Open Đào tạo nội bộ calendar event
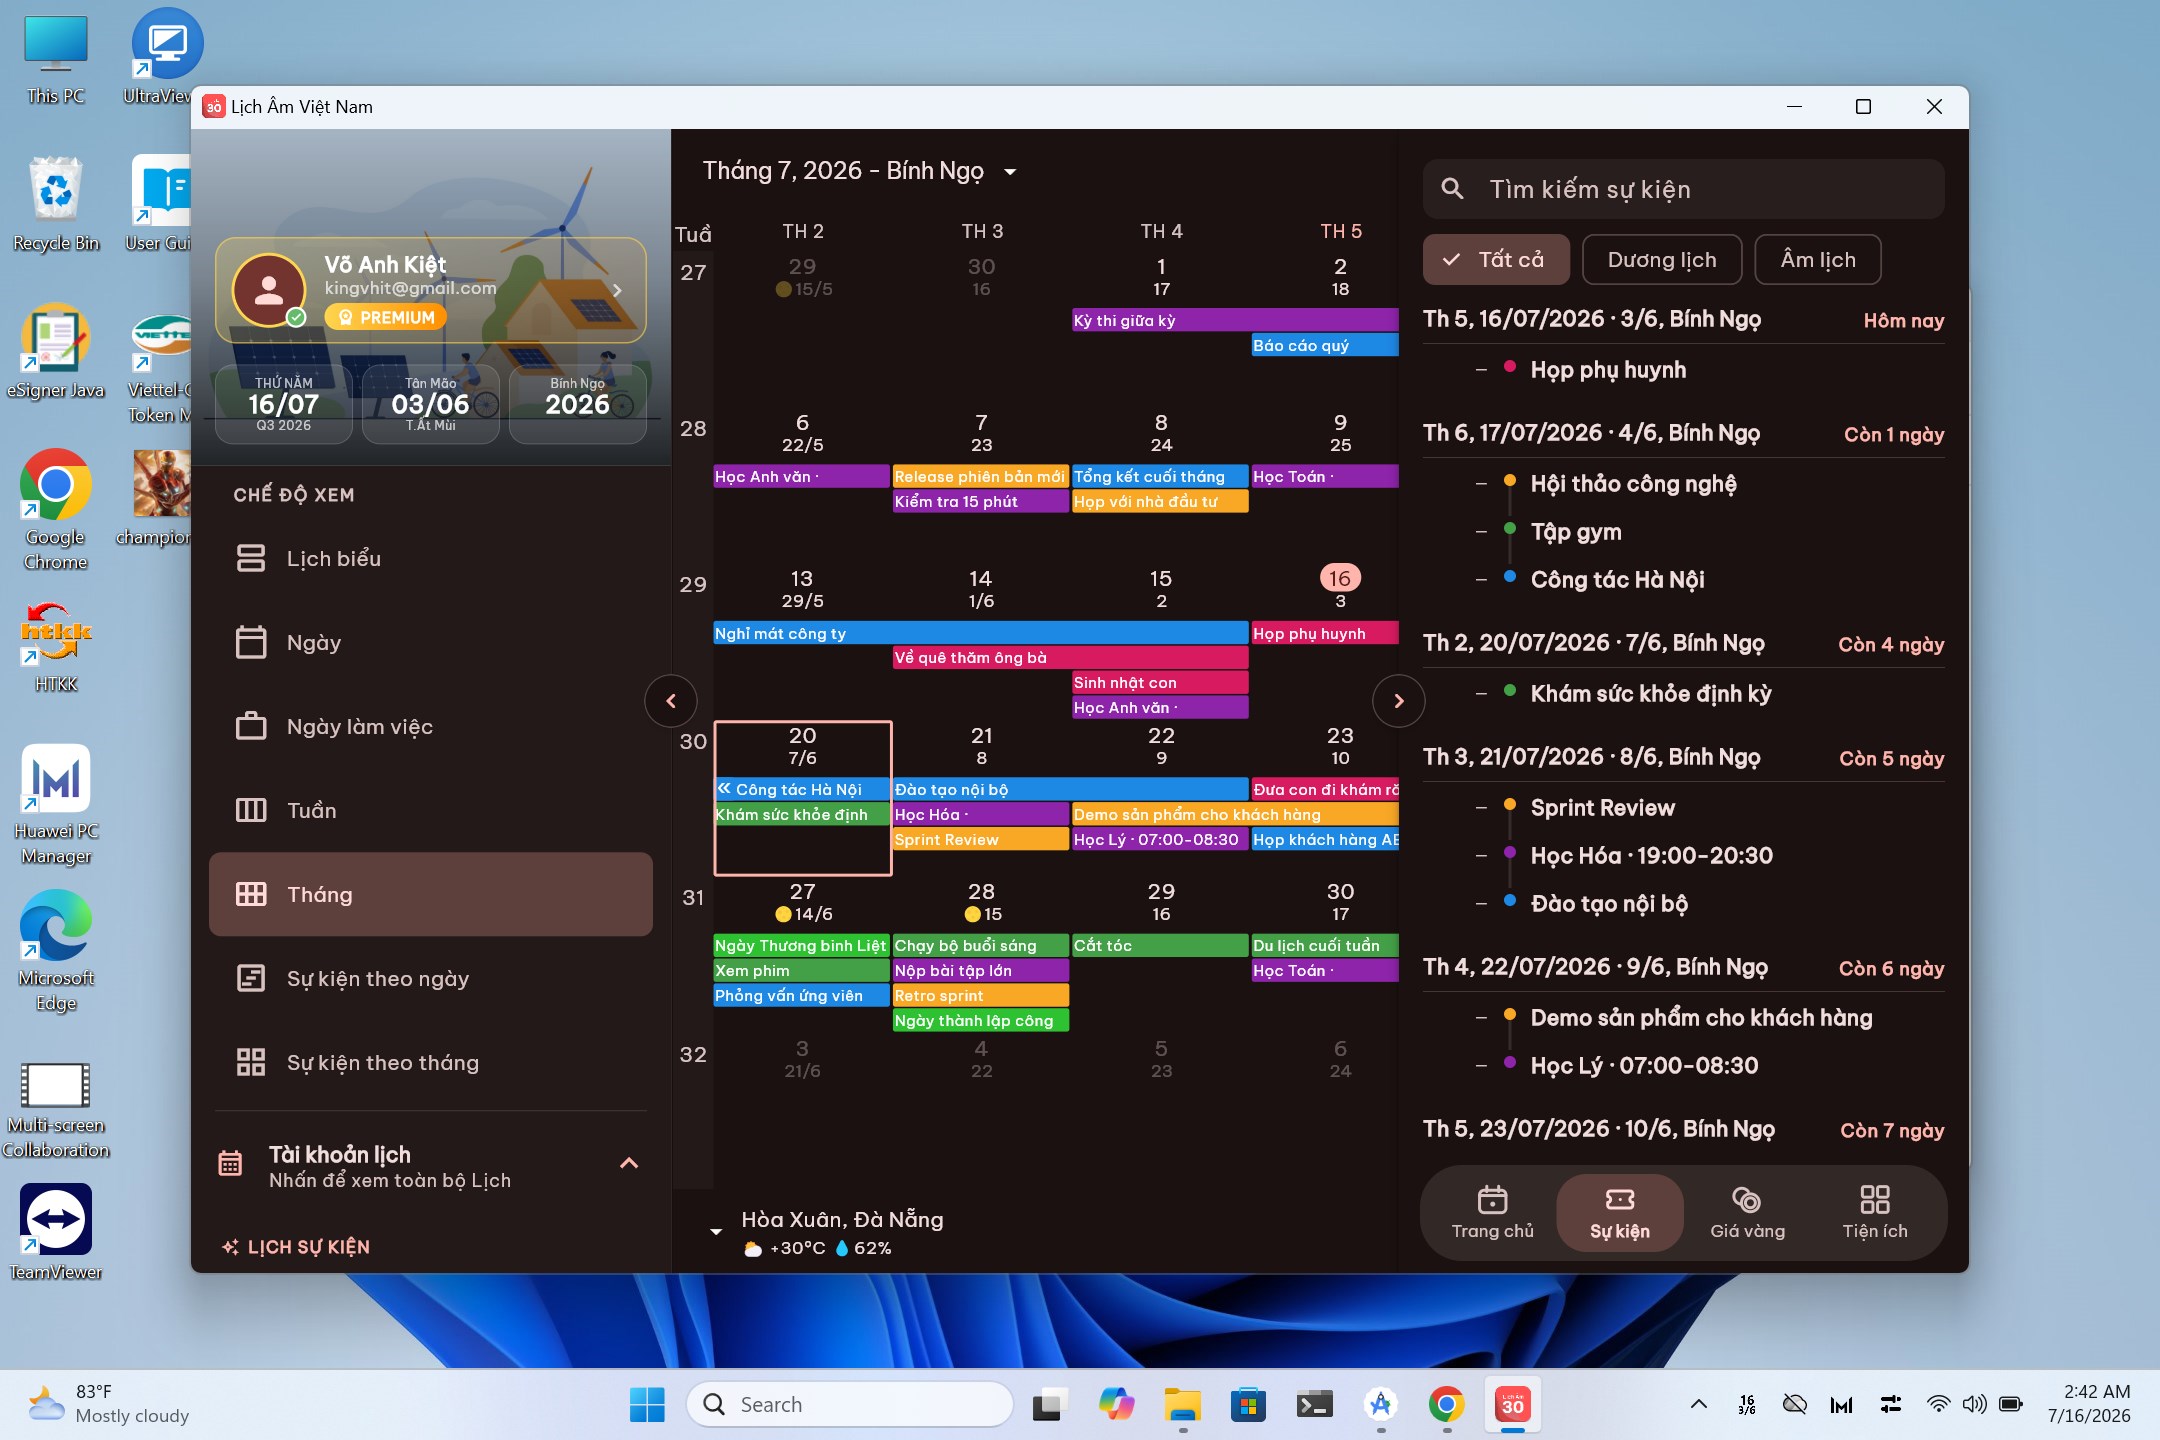Viewport: 2160px width, 1440px height. click(1070, 789)
